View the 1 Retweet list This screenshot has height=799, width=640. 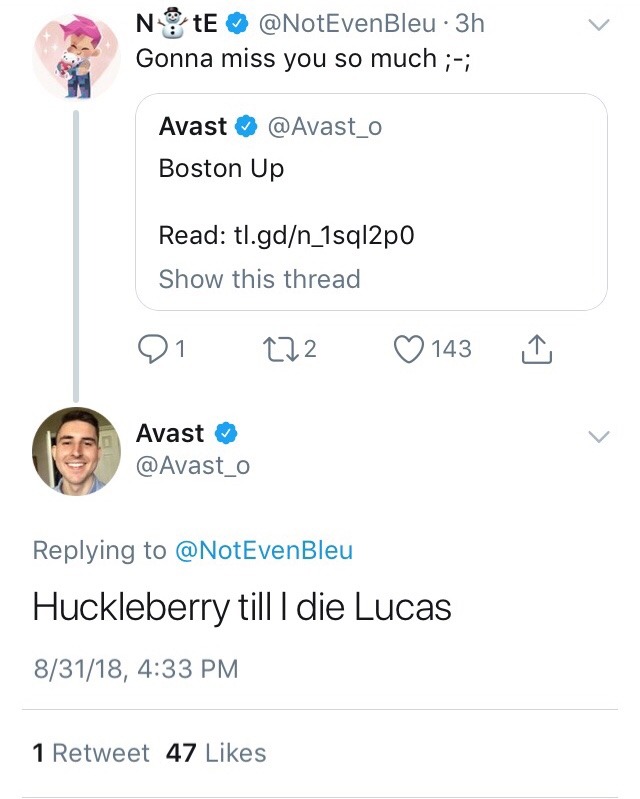coord(91,753)
